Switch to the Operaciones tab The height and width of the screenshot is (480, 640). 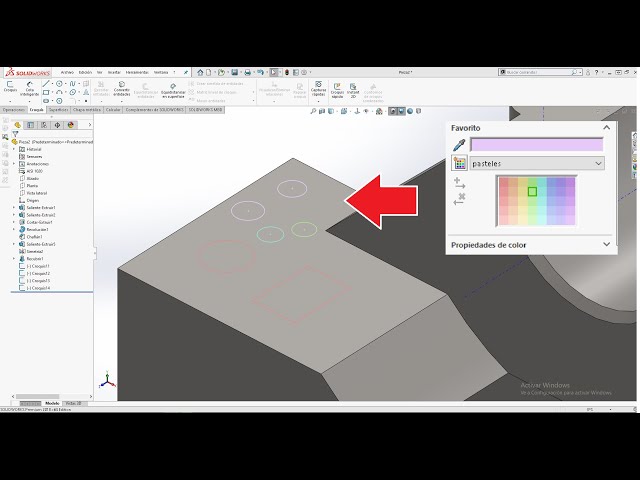pyautogui.click(x=14, y=110)
